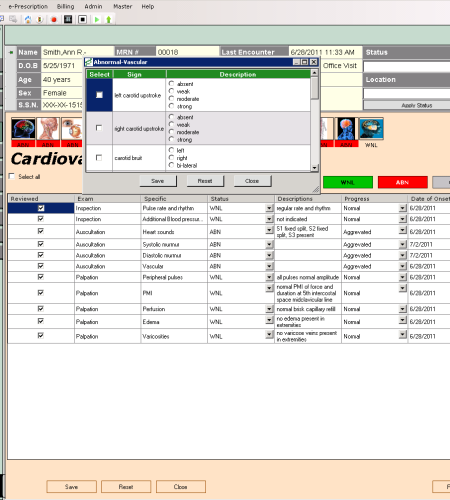Click the traffic light toolbar icon
The height and width of the screenshot is (500, 450).
coord(40,19)
